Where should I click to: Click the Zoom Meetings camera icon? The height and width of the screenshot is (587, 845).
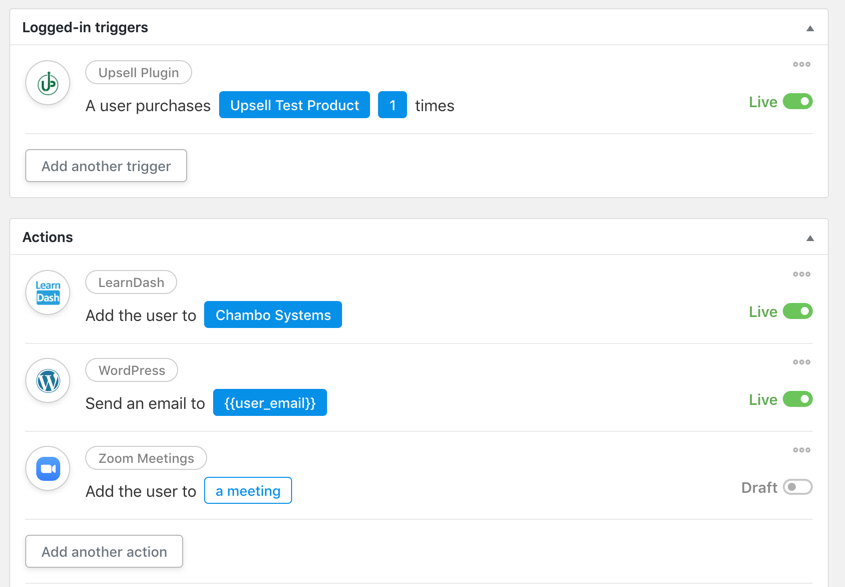tap(48, 468)
